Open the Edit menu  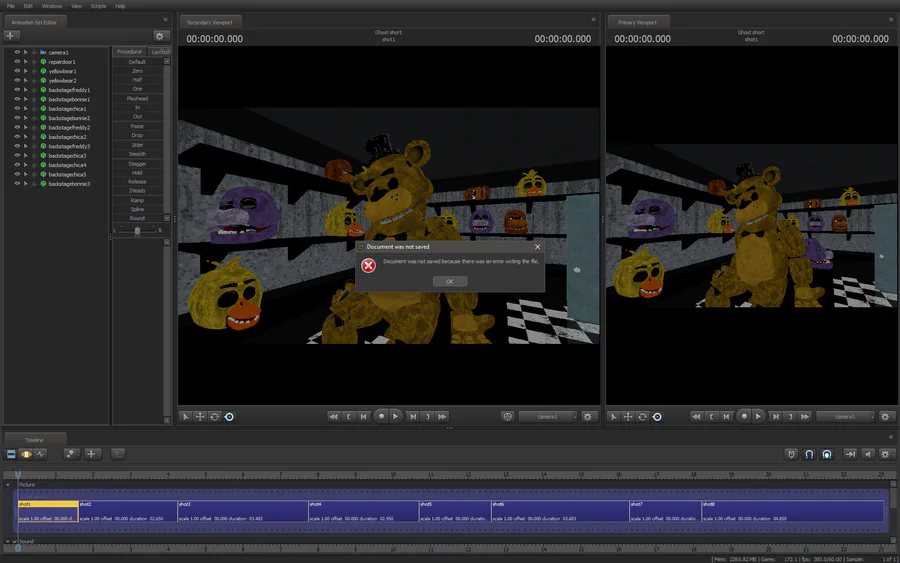28,6
